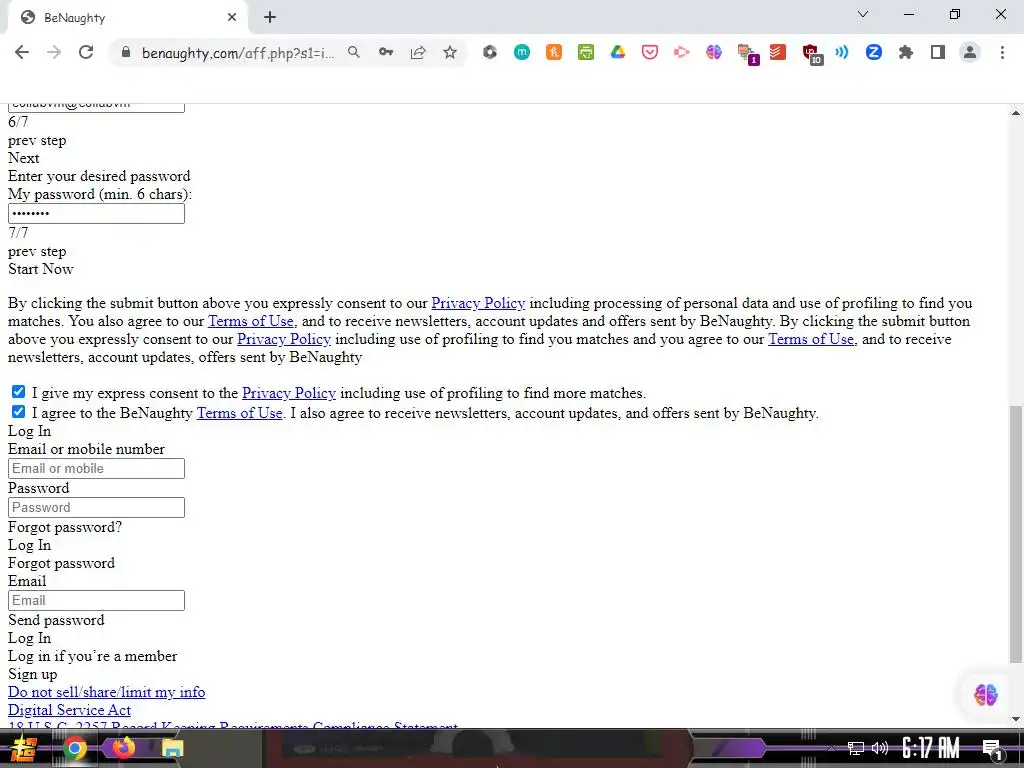Screen dimensions: 1024x768
Task: Open saved passwords key icon
Action: click(x=386, y=52)
